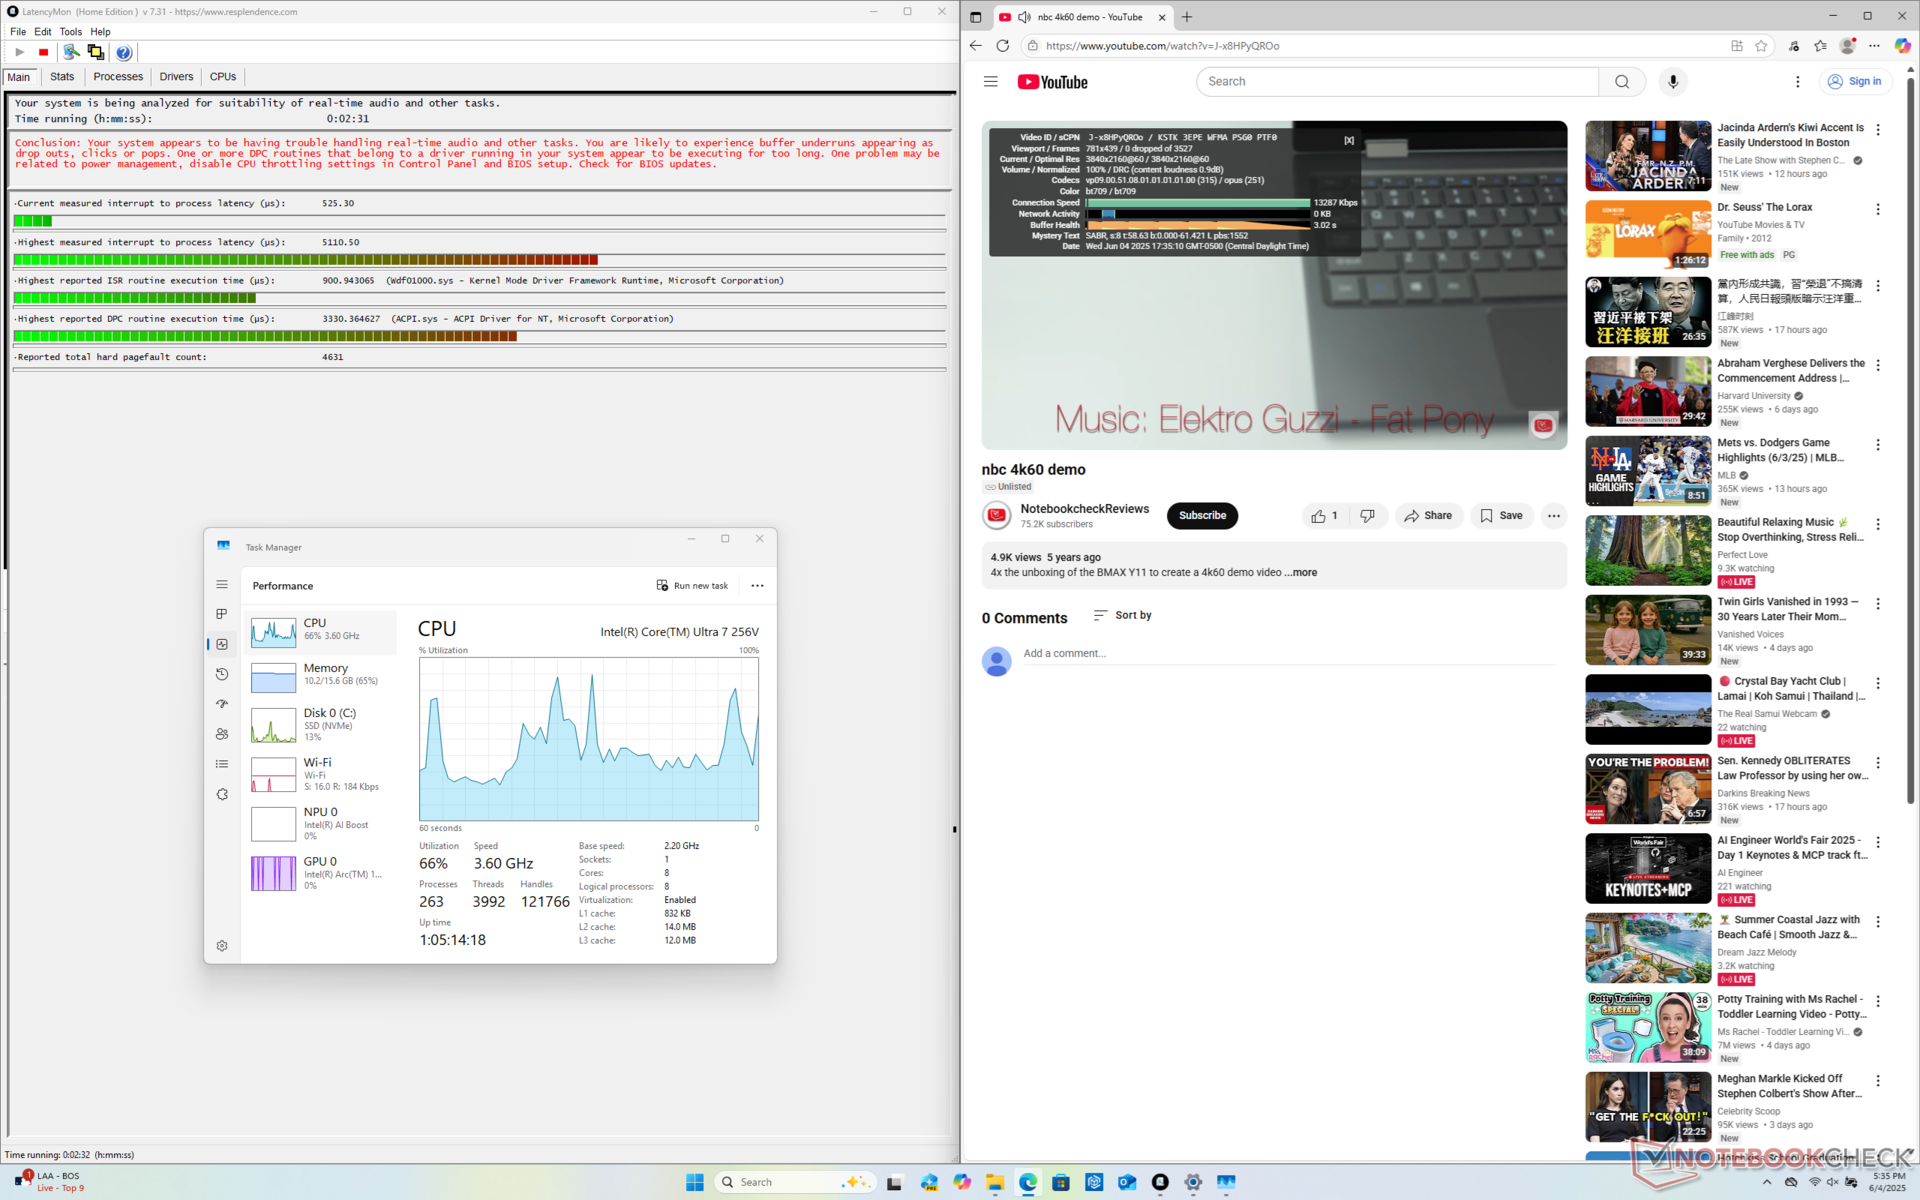
Task: Stop LatencyMon monitoring with red square
Action: pos(43,52)
